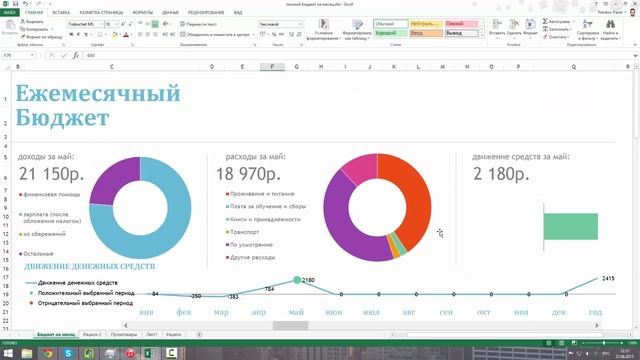
Task: Click the Insert cells icon
Action: tap(497, 24)
